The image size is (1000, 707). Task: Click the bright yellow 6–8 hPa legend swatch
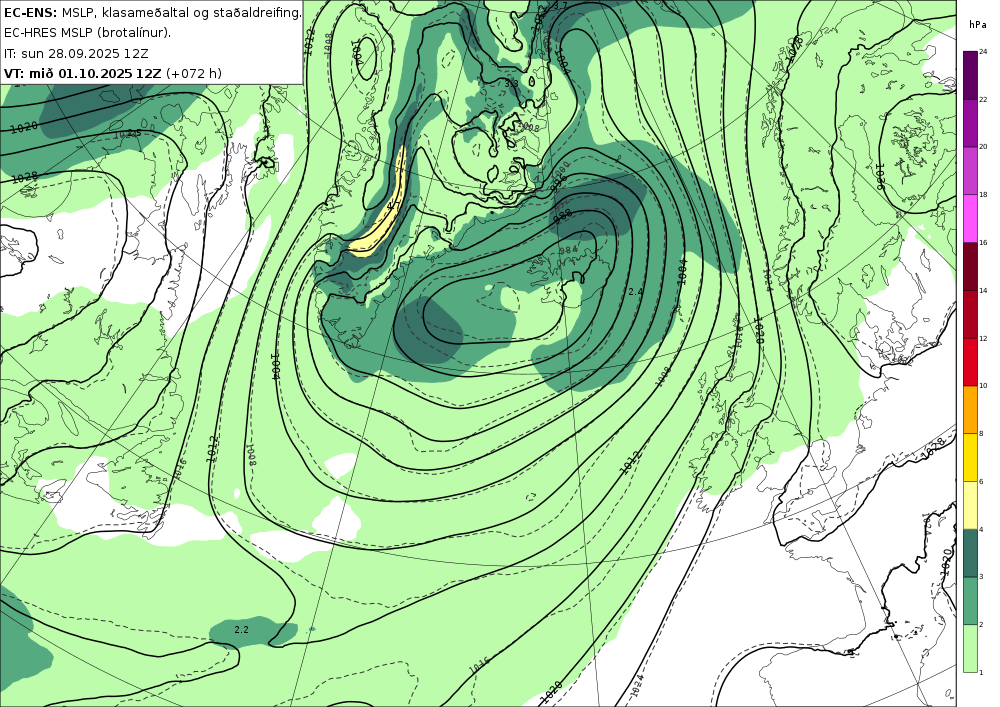click(970, 457)
